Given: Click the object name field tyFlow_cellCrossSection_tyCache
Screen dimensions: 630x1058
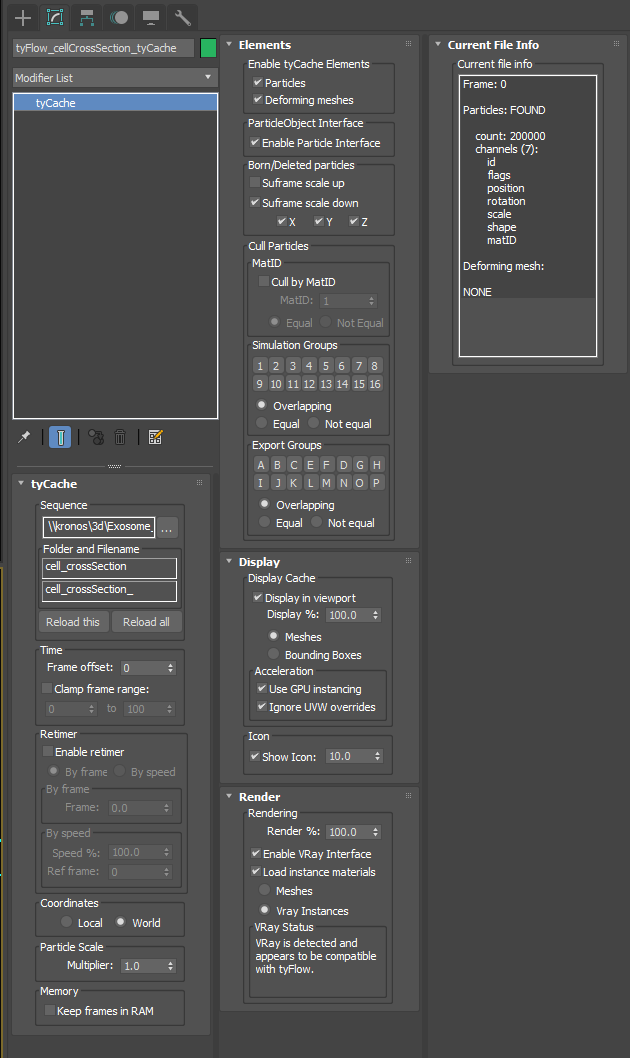Looking at the screenshot, I should [103, 48].
